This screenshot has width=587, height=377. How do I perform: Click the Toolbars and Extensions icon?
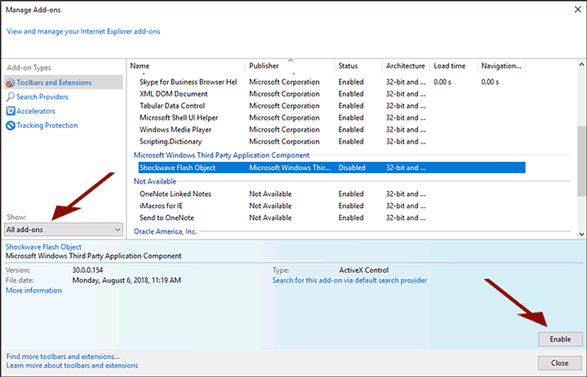tap(10, 83)
